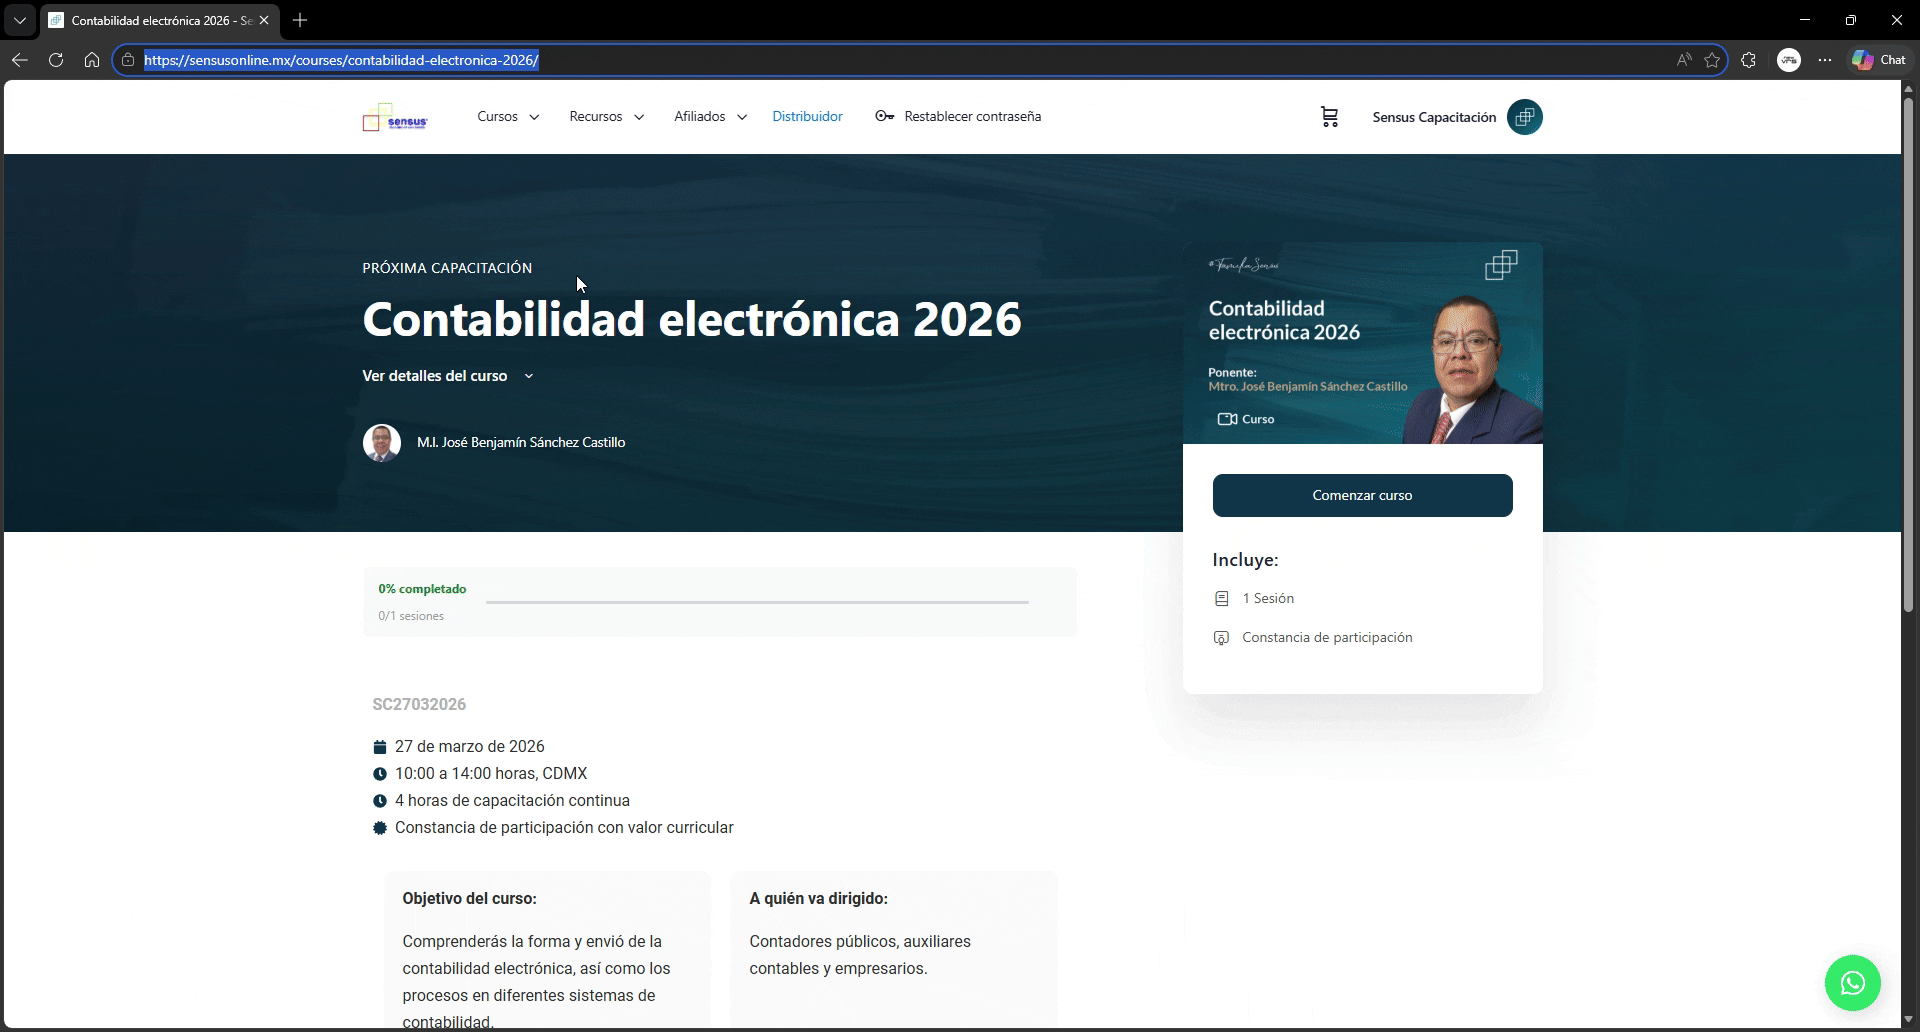
Task: Click the course thumbnail image
Action: tap(1362, 343)
